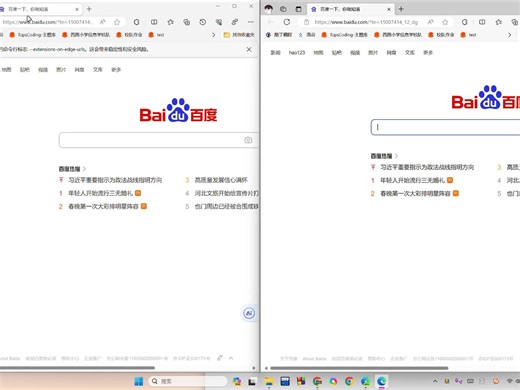Open Settings and more menu in left window
Screen dimensions: 520x390
(x=251, y=22)
